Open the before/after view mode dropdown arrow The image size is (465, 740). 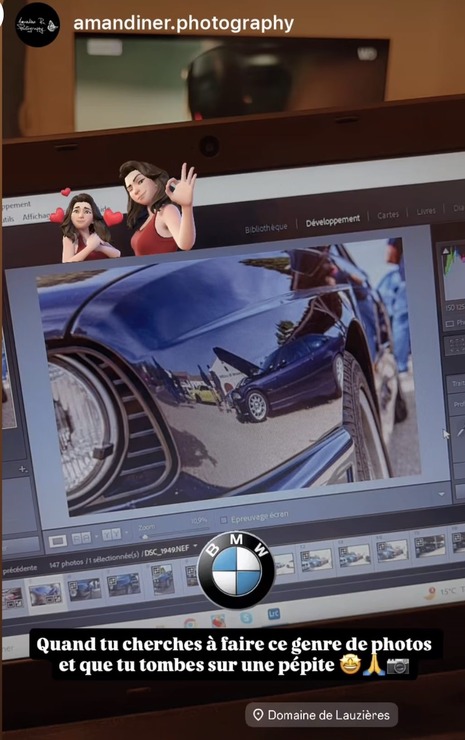[x=126, y=533]
